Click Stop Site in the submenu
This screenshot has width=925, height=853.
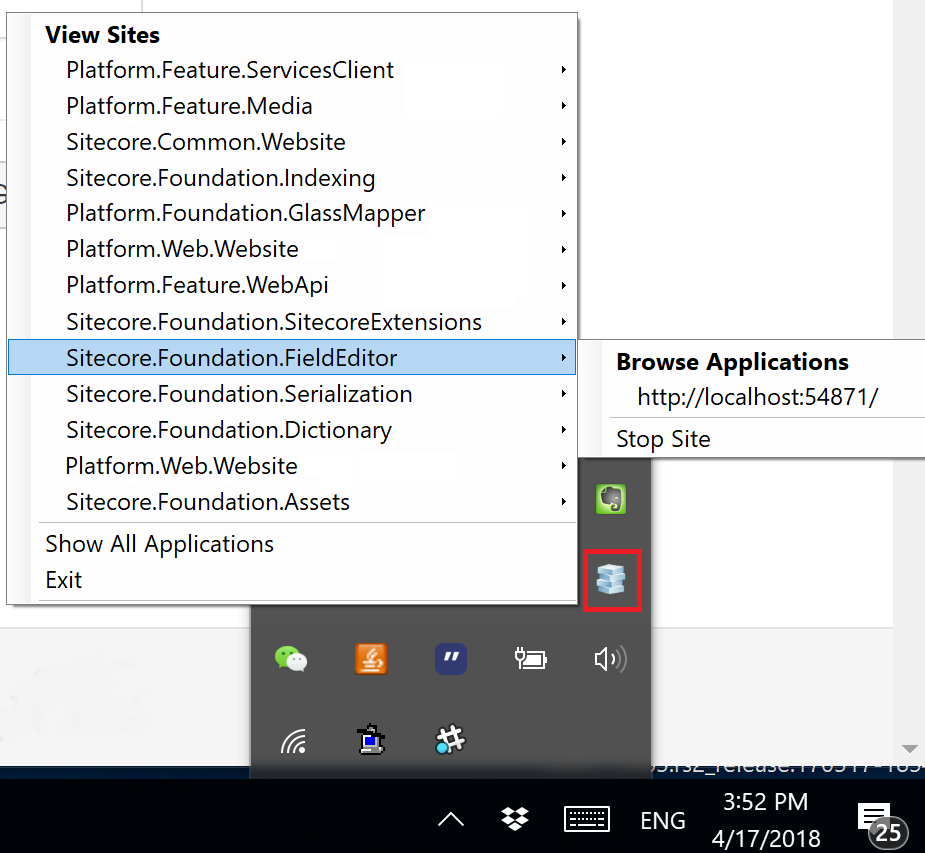point(663,438)
